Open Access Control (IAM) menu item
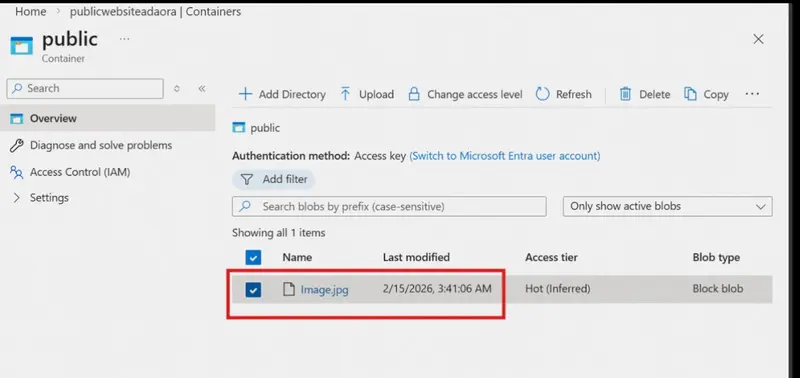Screen dimensions: 800x378 point(80,172)
